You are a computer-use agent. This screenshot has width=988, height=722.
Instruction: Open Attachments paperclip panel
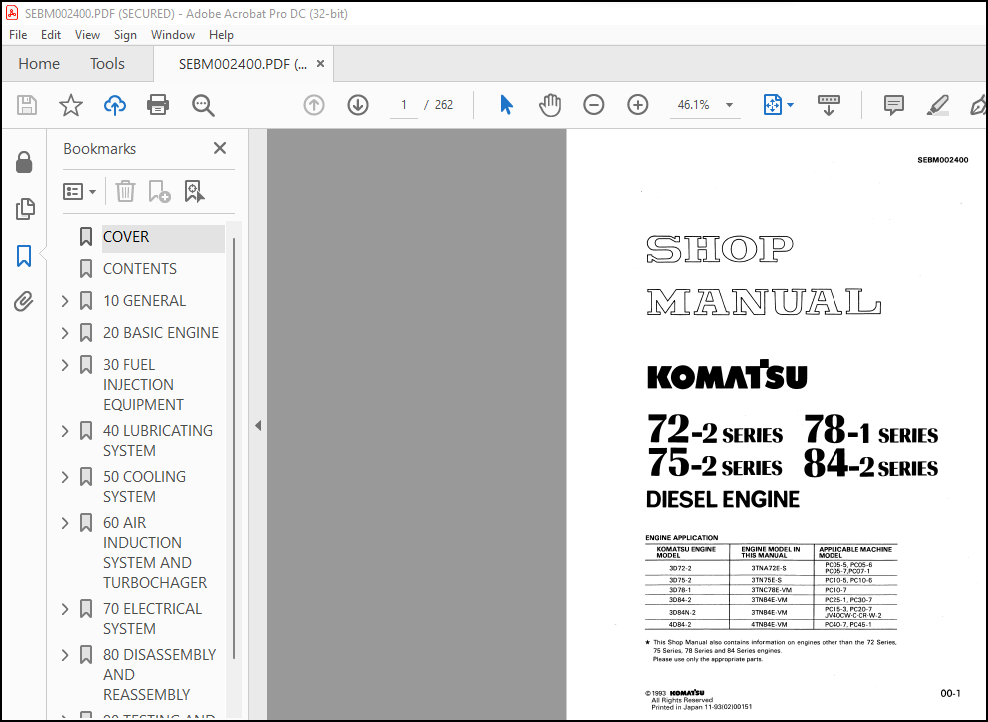click(24, 301)
